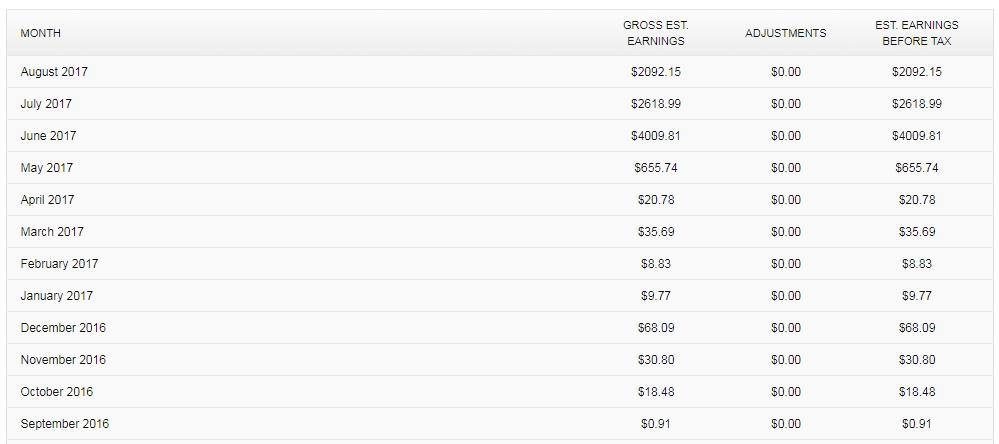Screen dimensions: 999x444
Task: Click the October 2016 month label
Action: pos(57,392)
